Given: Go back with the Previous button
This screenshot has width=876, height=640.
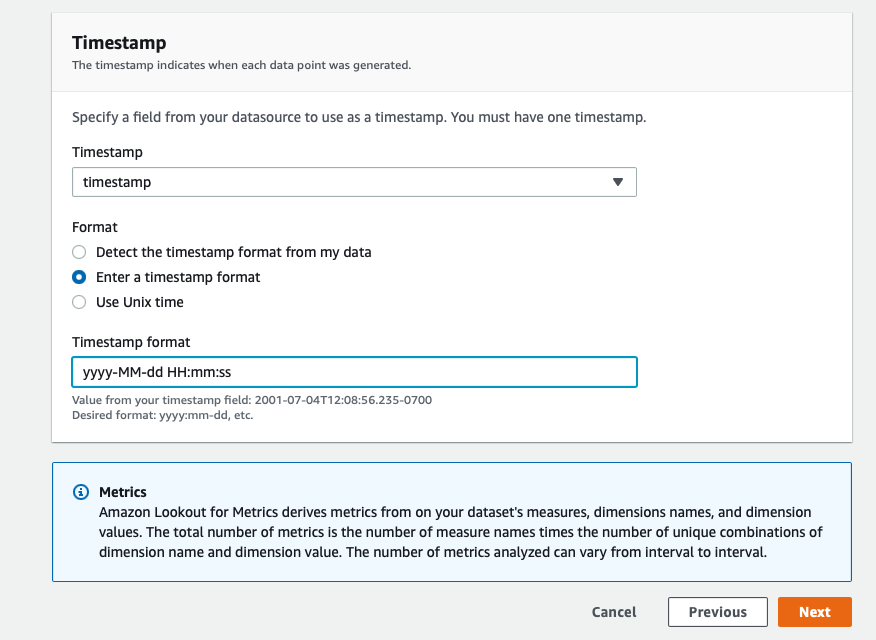Looking at the screenshot, I should pos(717,612).
